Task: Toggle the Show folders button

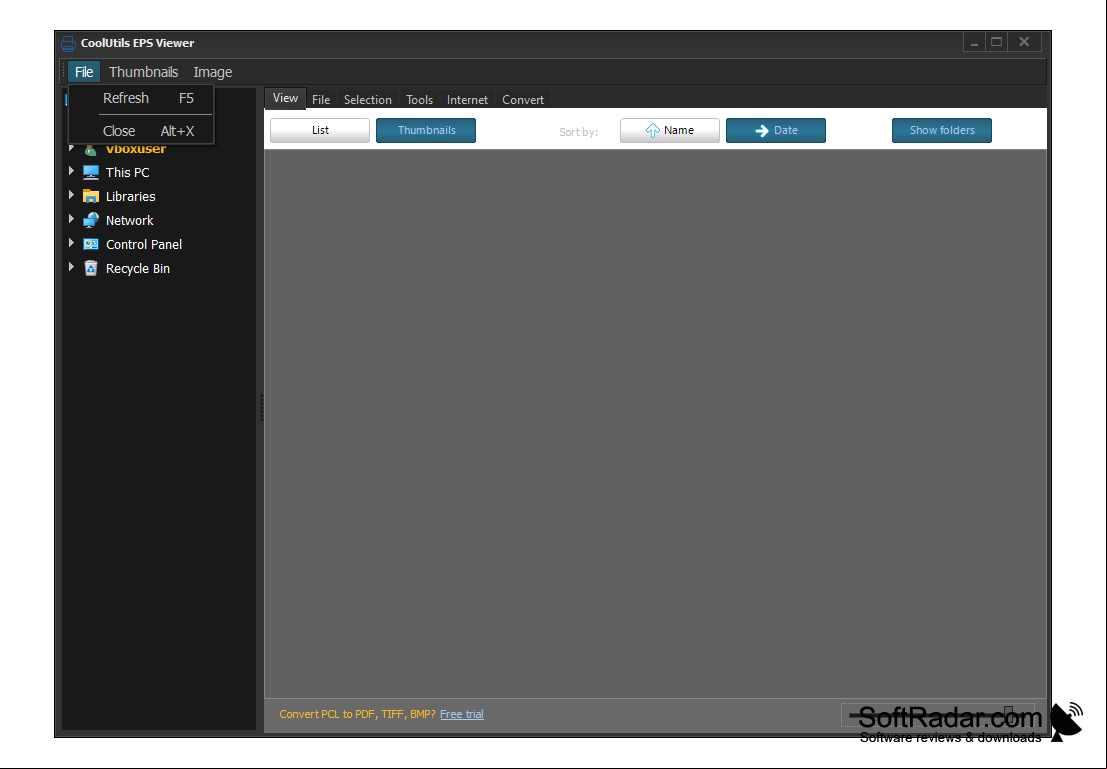Action: tap(942, 131)
